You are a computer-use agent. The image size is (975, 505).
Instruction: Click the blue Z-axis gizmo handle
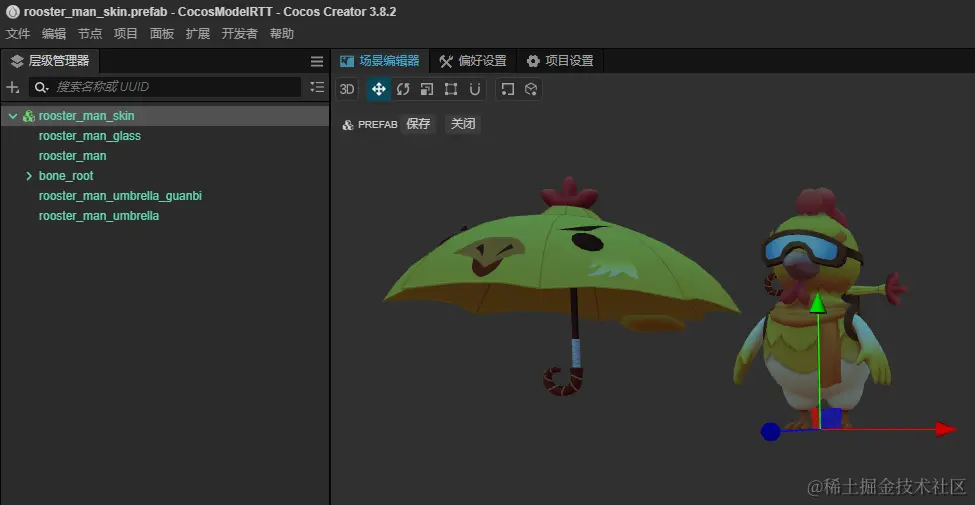click(770, 432)
